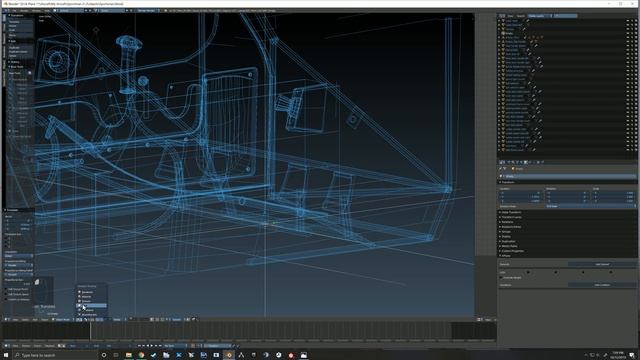
Task: Open Chrome from taskbar
Action: (141, 355)
